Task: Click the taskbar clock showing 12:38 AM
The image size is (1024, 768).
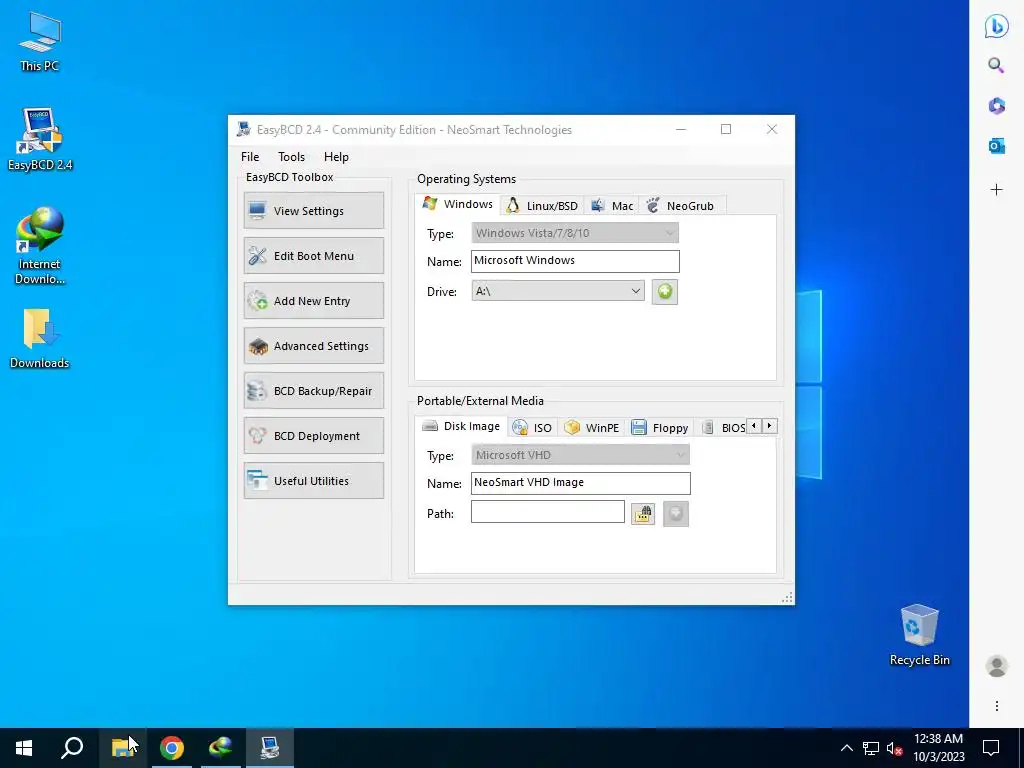Action: (938, 748)
